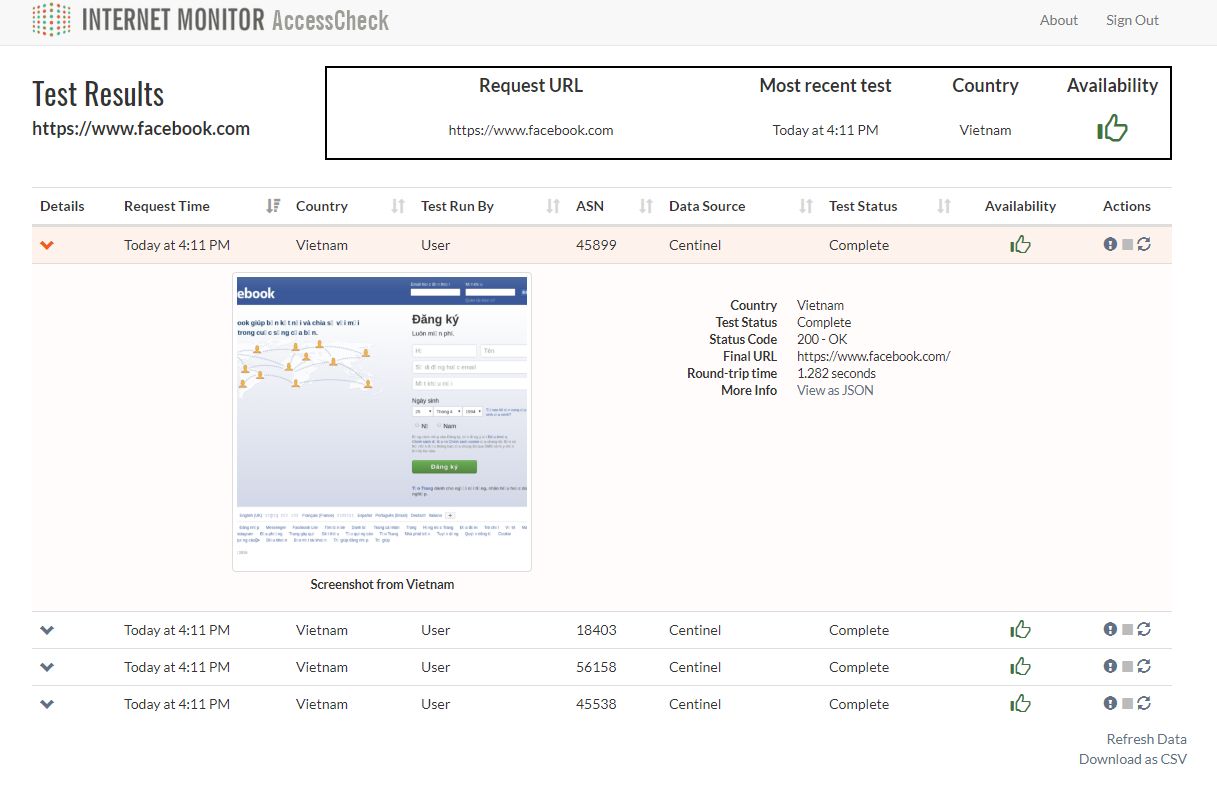Click Complete status in ASN 45538 row
1217x792 pixels.
pos(859,704)
